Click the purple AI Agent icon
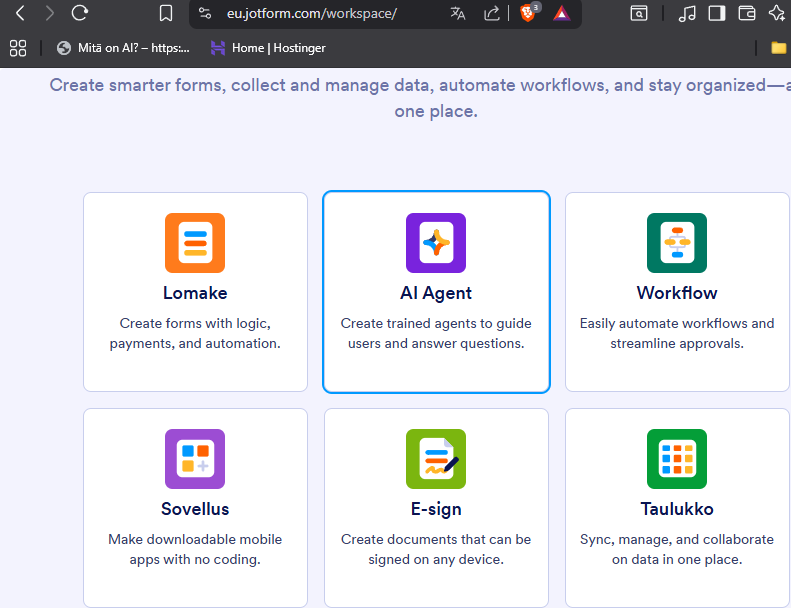This screenshot has height=608, width=791. click(x=436, y=243)
